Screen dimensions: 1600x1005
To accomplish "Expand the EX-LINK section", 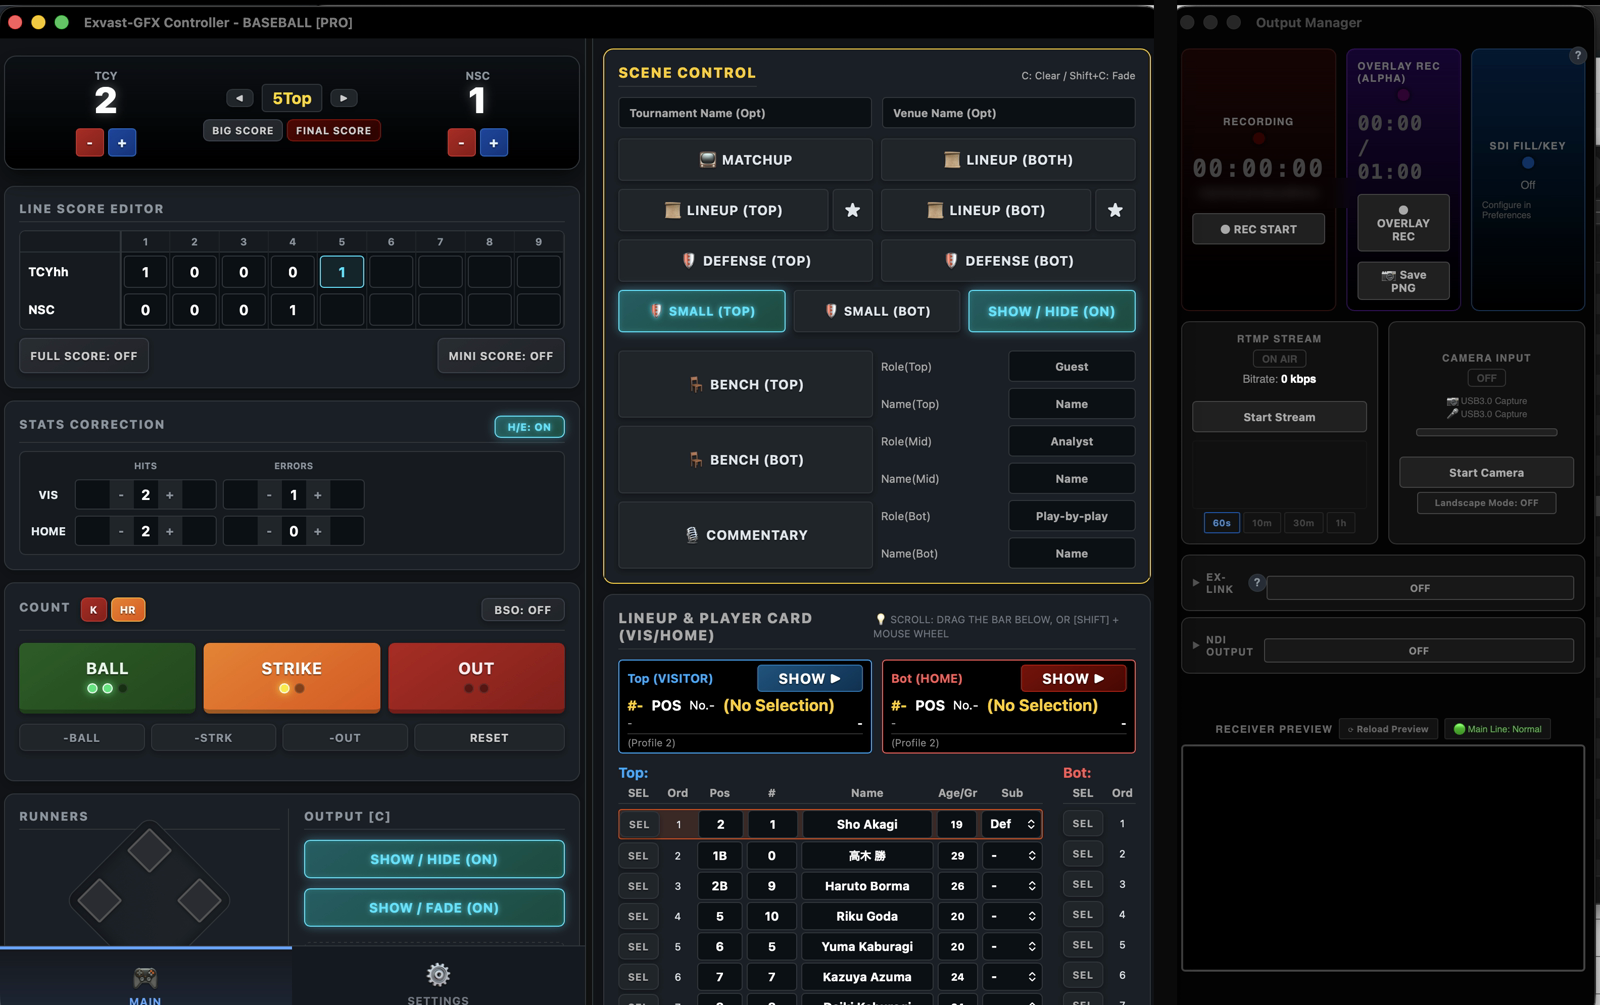I will click(x=1196, y=582).
